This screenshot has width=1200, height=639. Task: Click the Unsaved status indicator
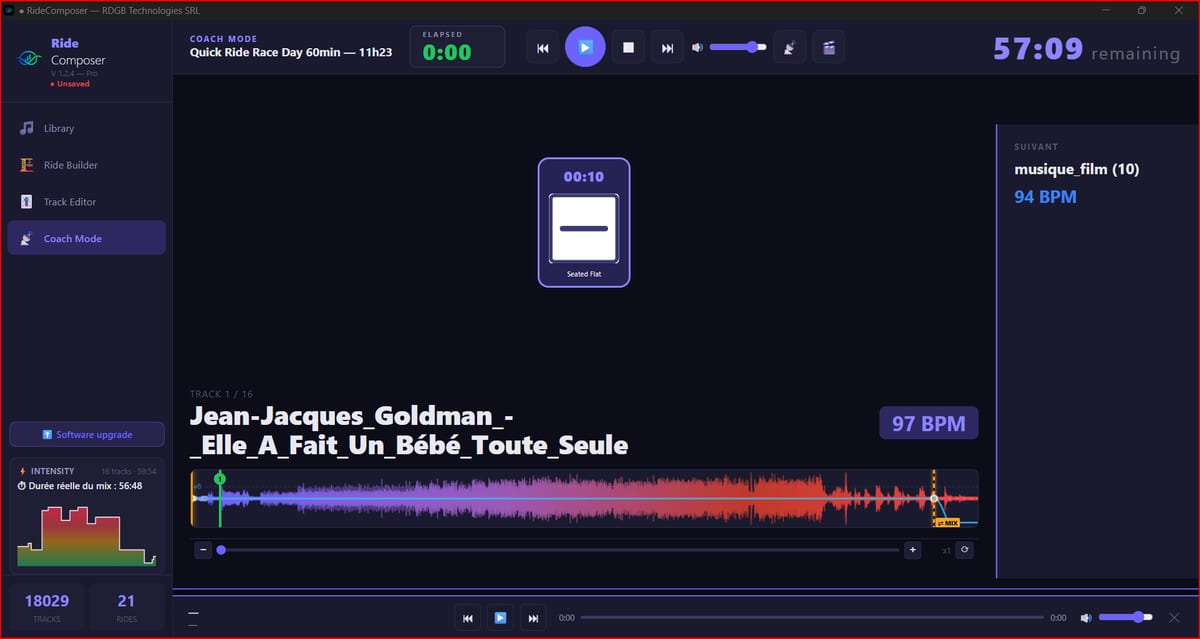pyautogui.click(x=70, y=84)
